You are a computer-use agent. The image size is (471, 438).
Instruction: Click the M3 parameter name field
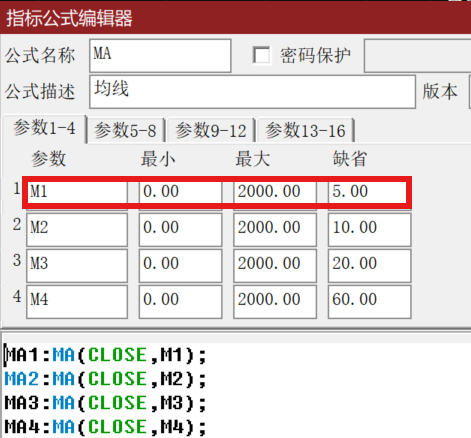(x=77, y=266)
